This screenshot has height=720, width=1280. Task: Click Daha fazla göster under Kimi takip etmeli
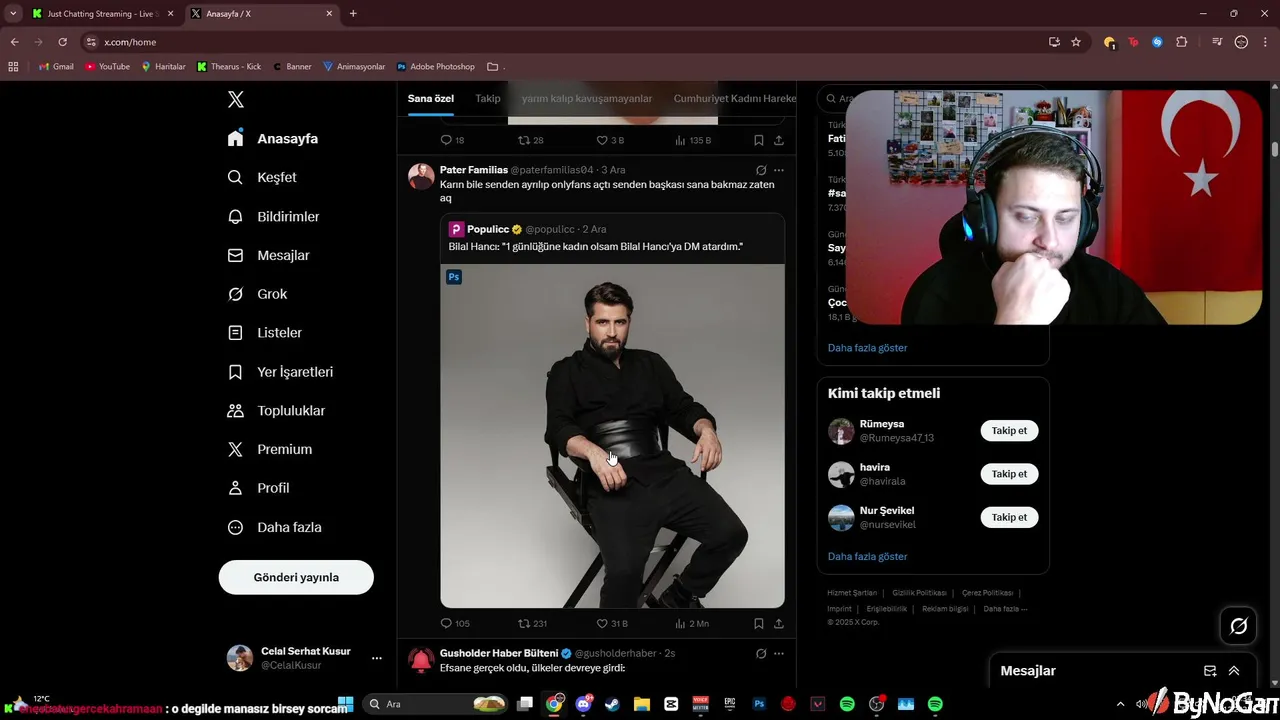(867, 556)
